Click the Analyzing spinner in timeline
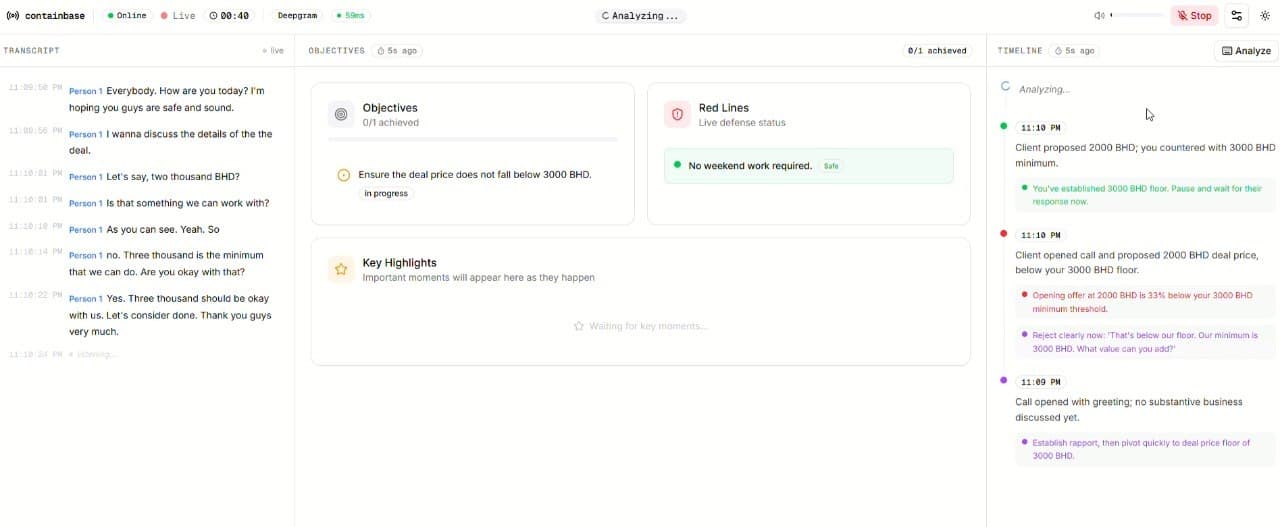The image size is (1280, 527). click(x=1006, y=87)
